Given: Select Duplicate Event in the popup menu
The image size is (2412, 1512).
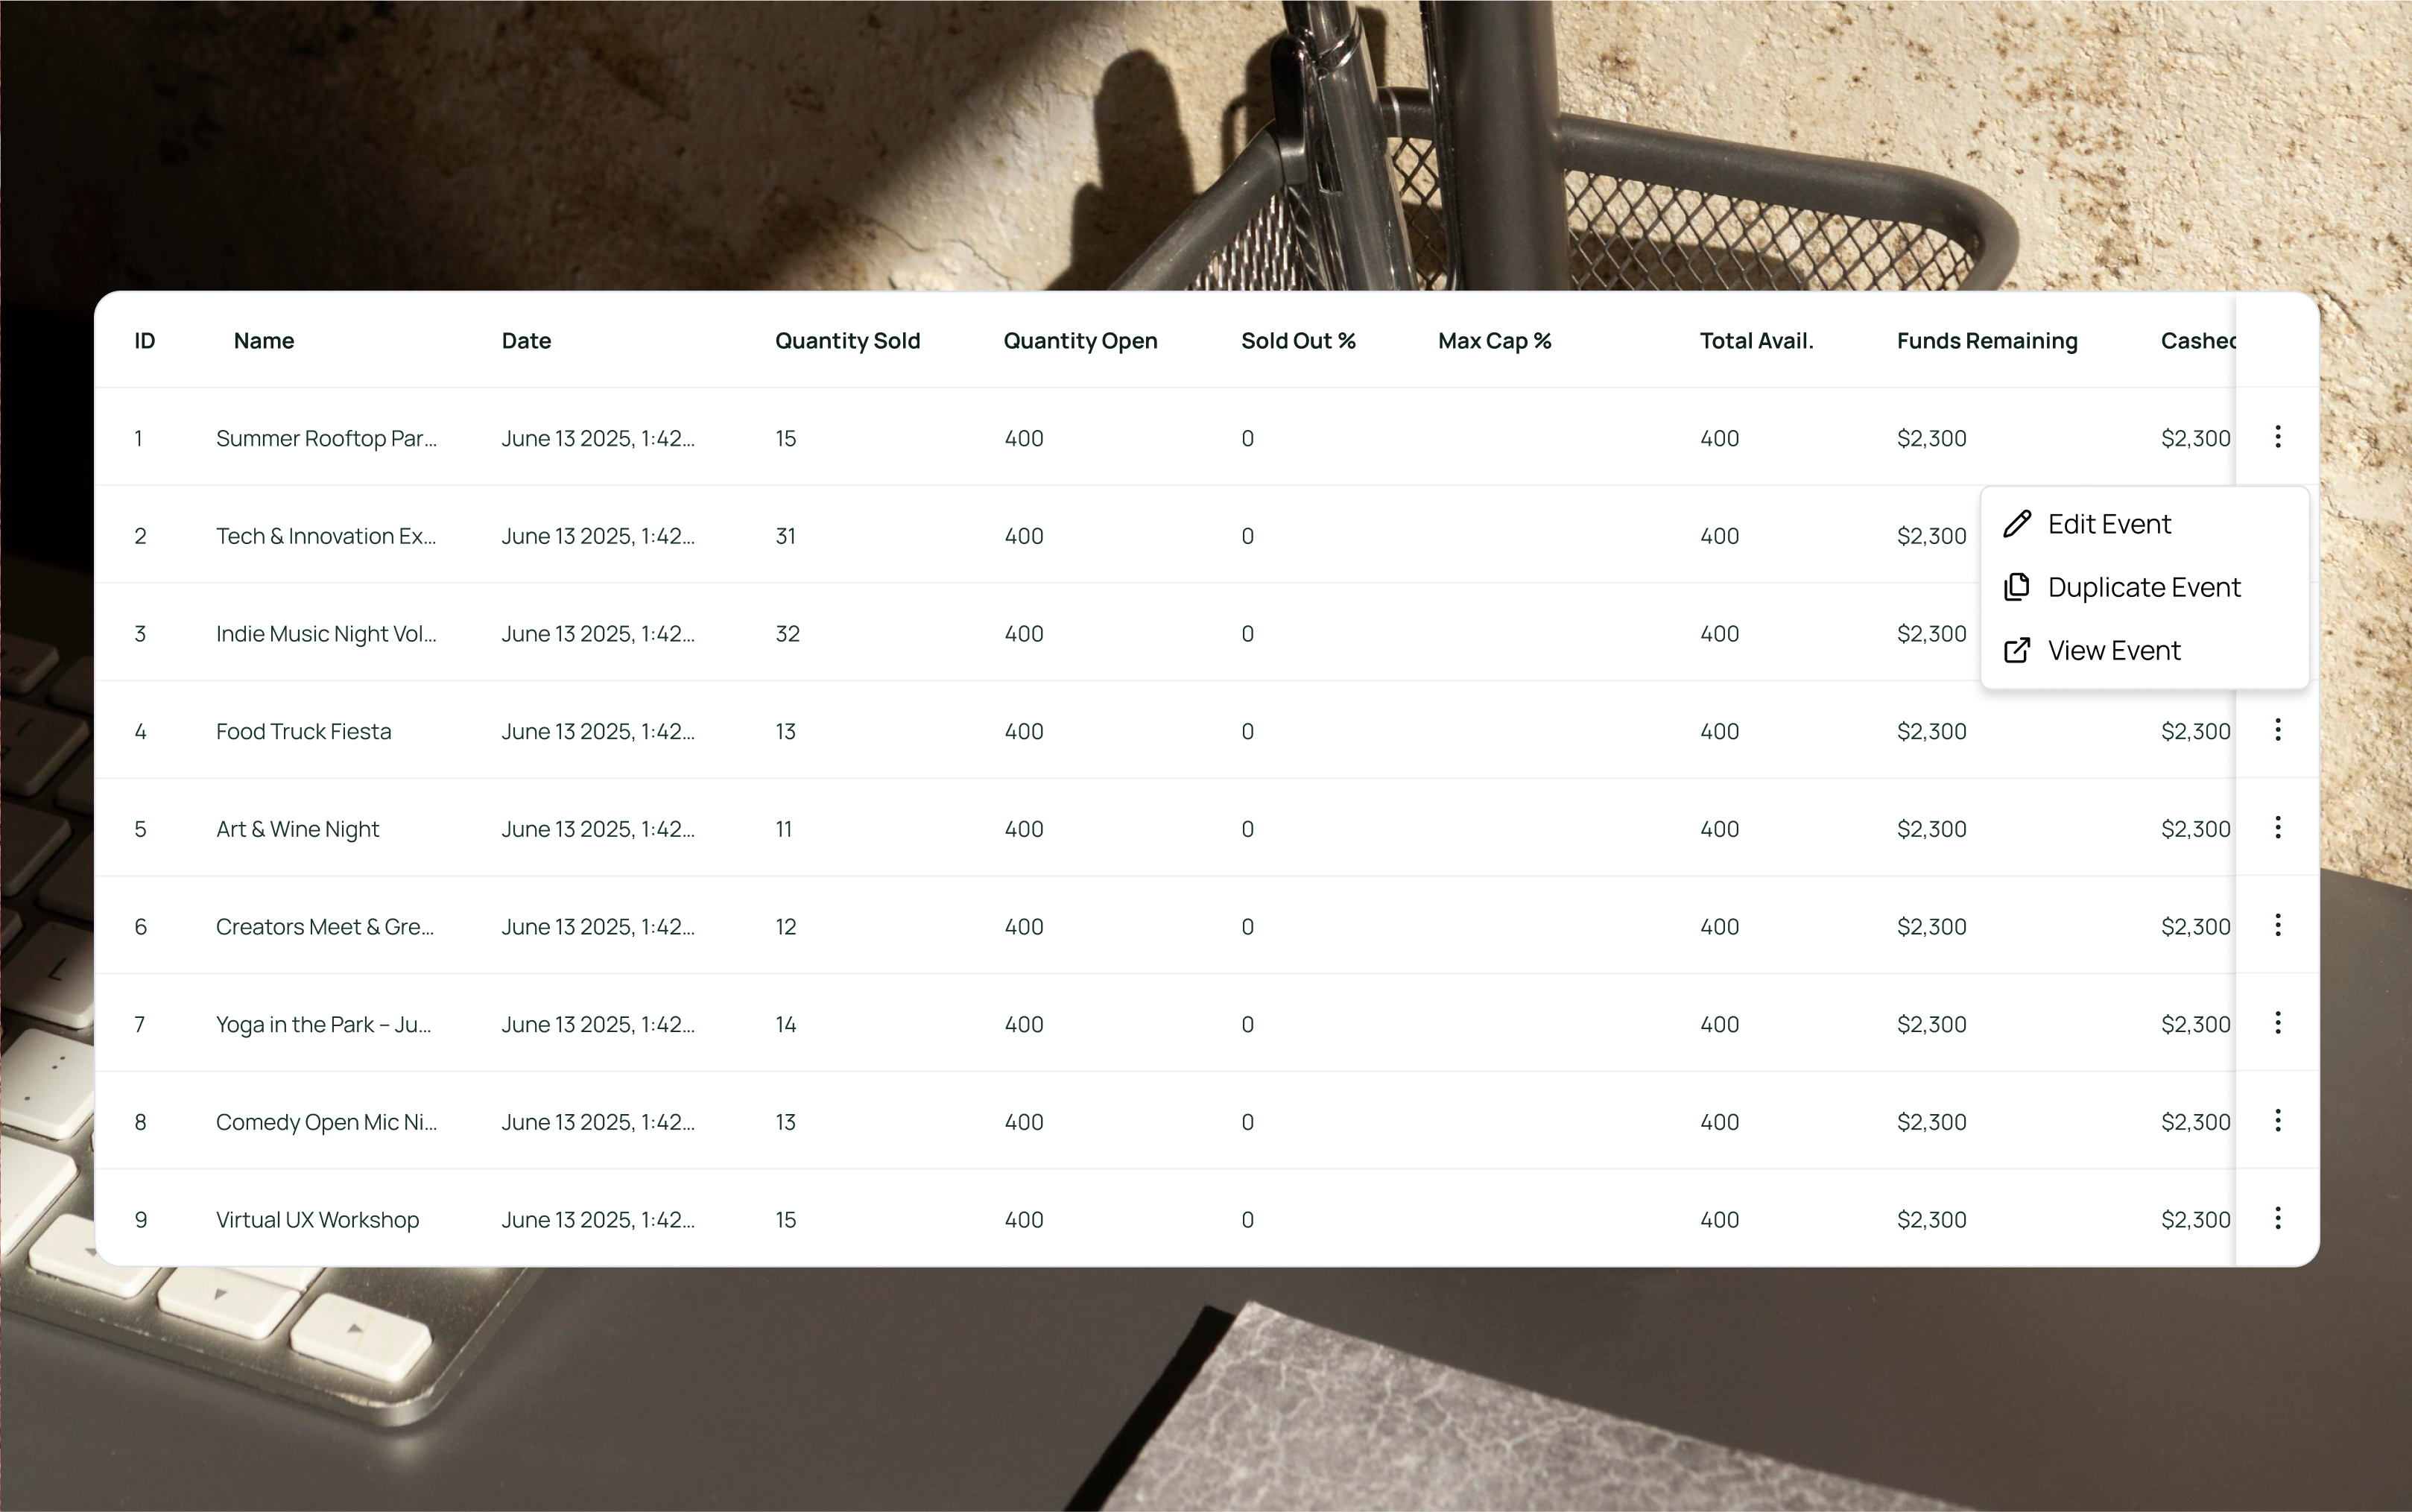Looking at the screenshot, I should coord(2144,587).
